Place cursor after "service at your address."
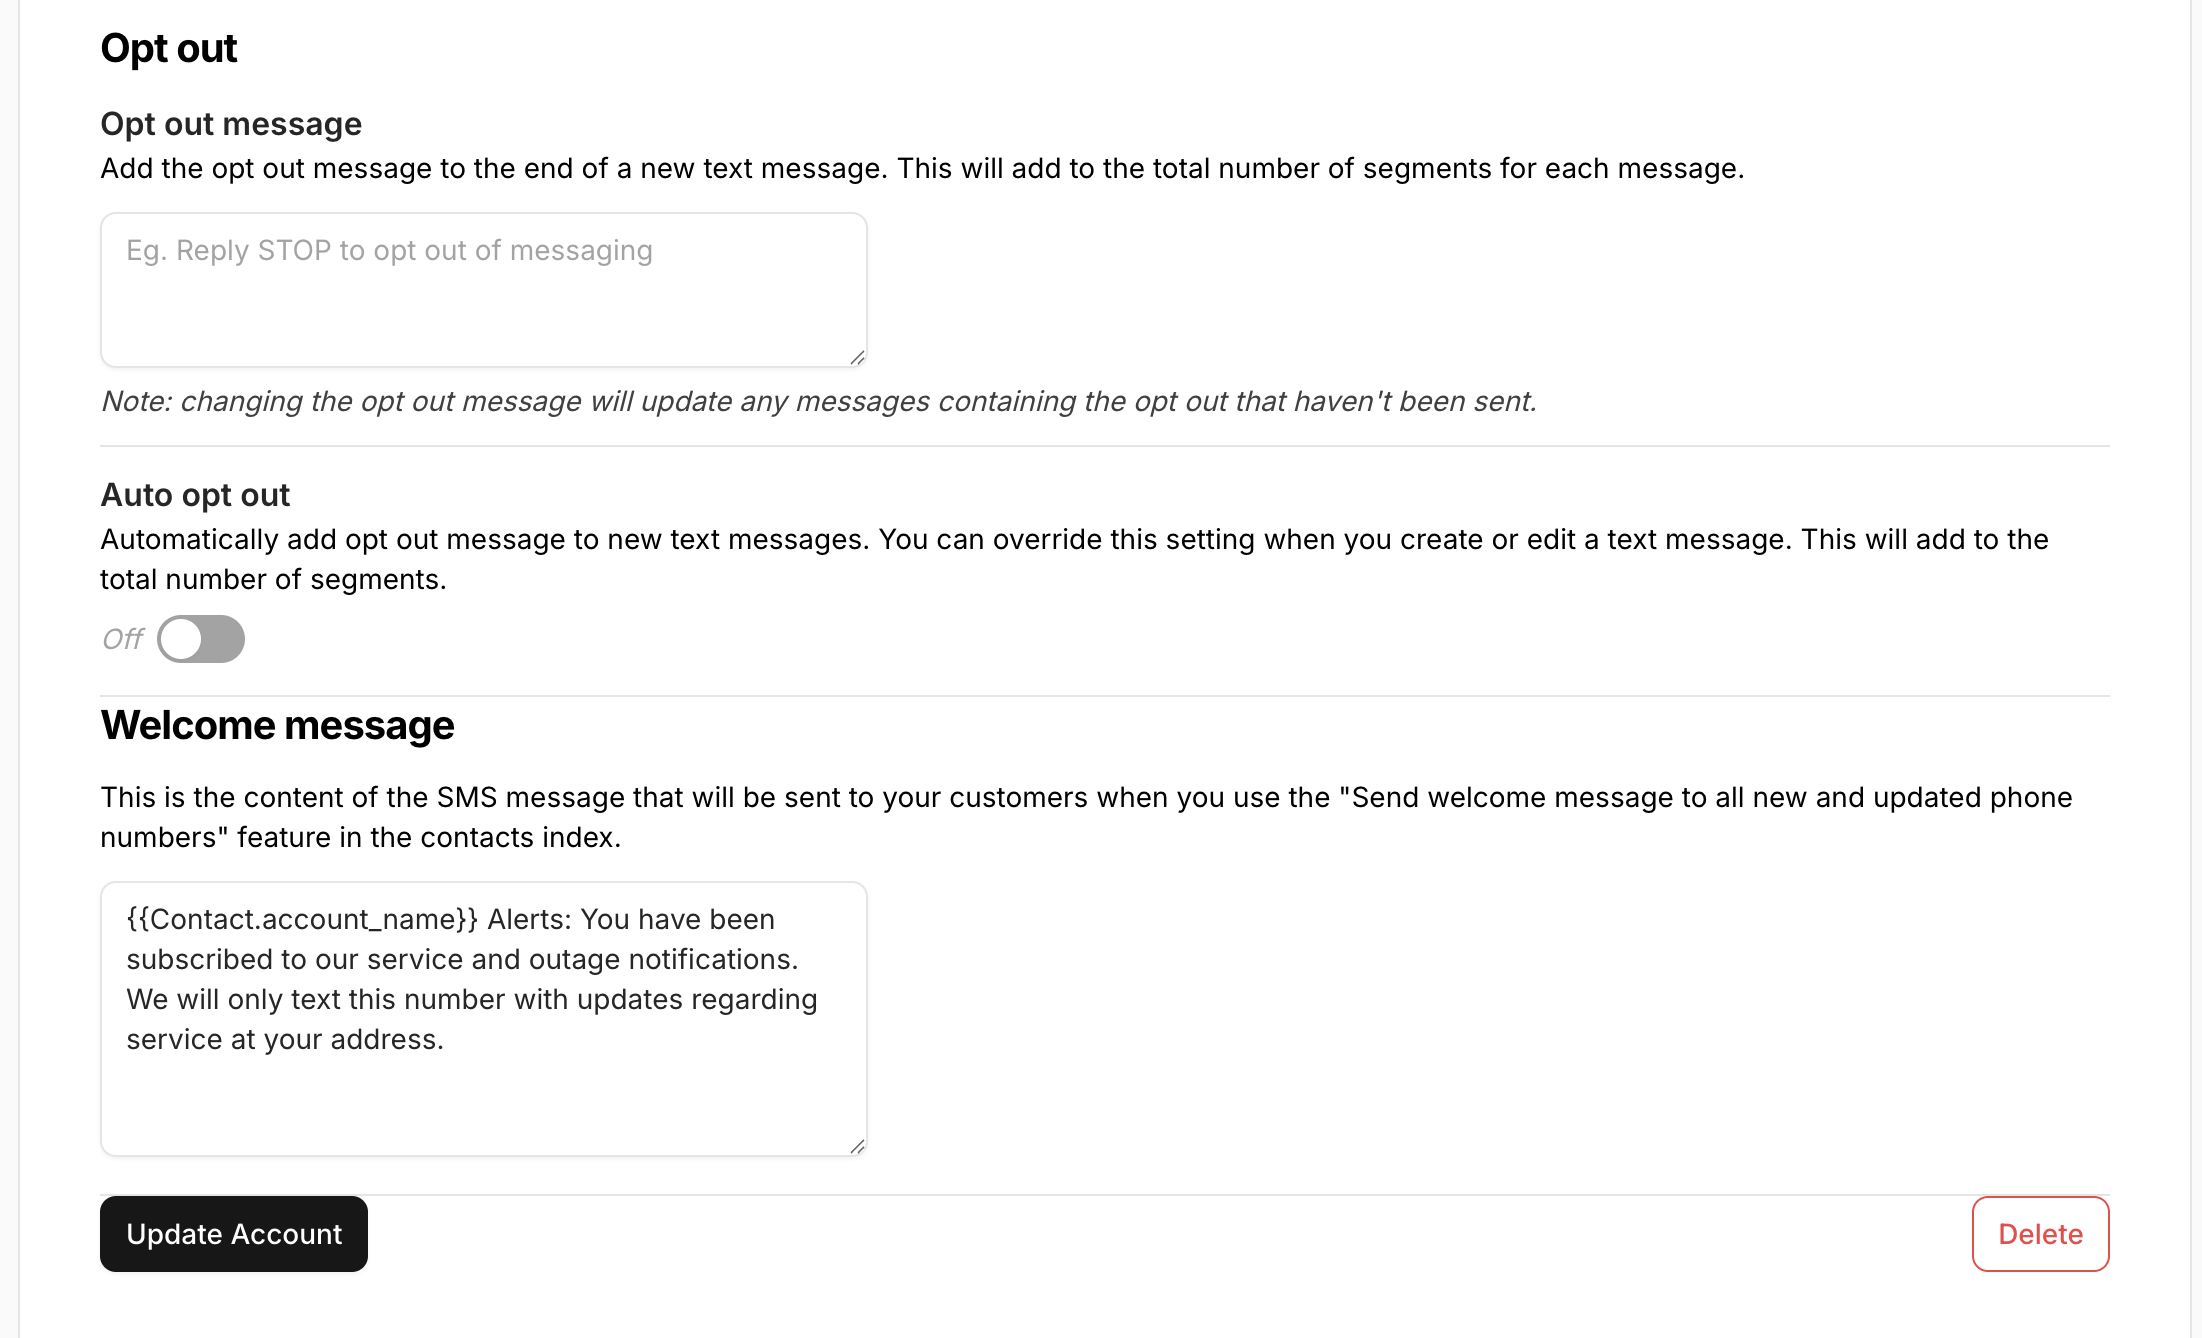This screenshot has height=1338, width=2202. point(446,1040)
